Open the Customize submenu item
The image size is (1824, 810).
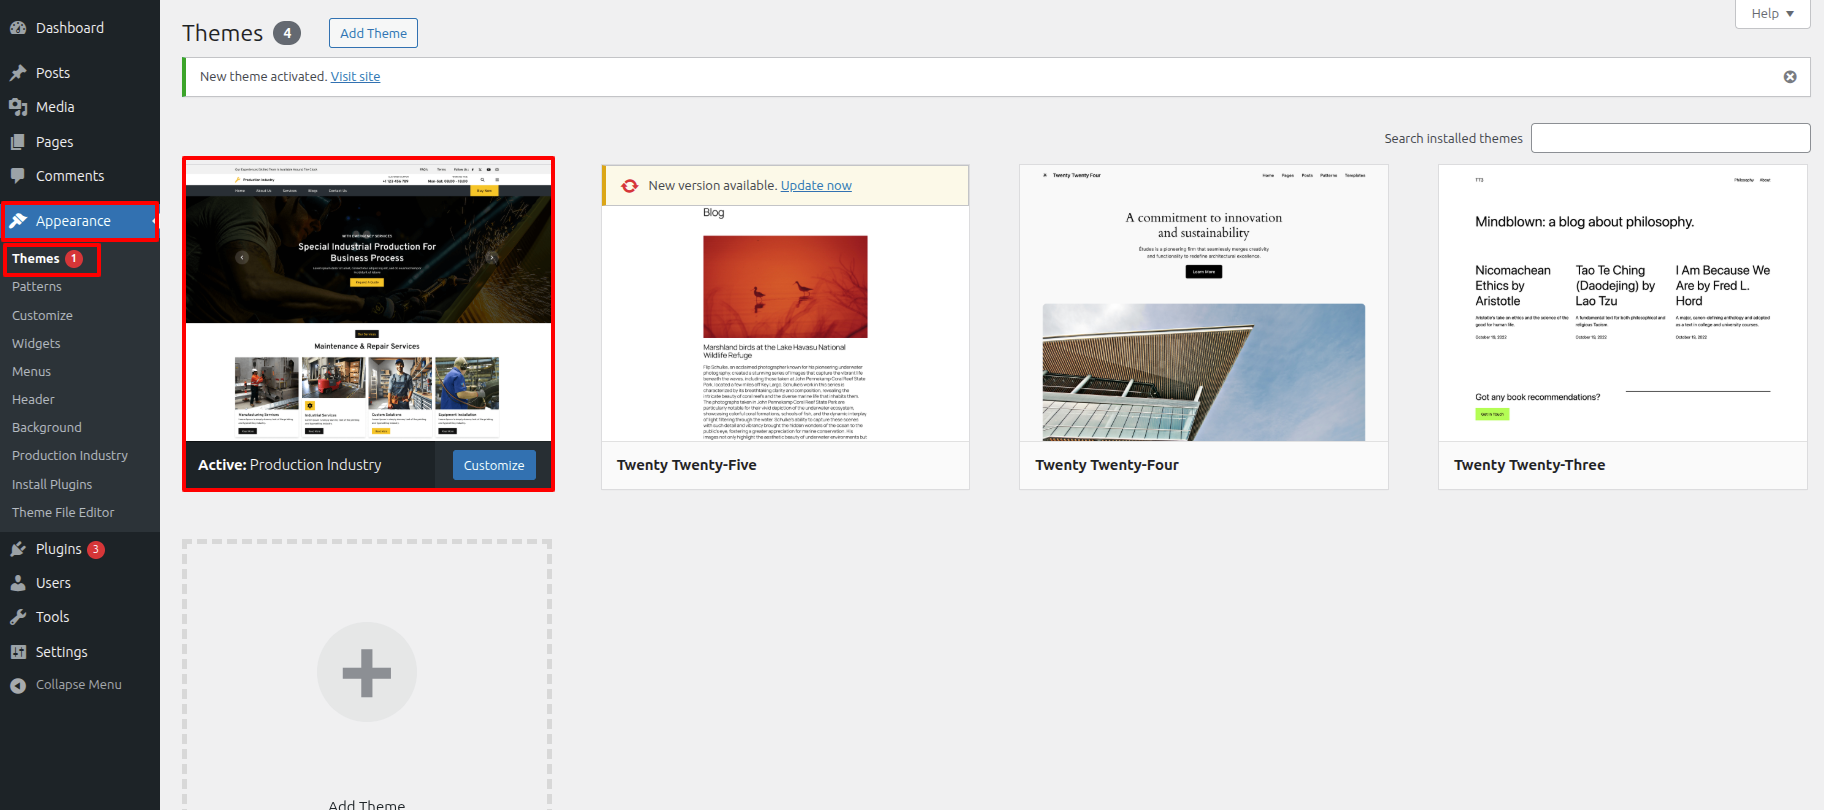(42, 315)
